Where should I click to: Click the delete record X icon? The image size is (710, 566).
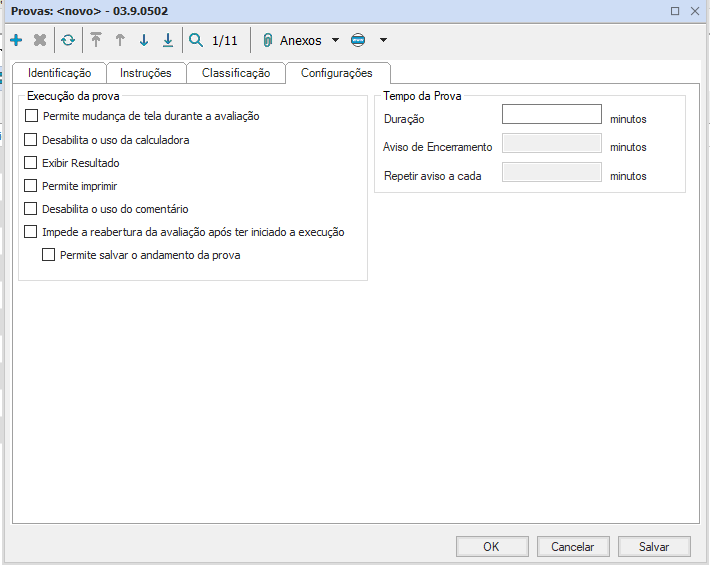(x=40, y=41)
